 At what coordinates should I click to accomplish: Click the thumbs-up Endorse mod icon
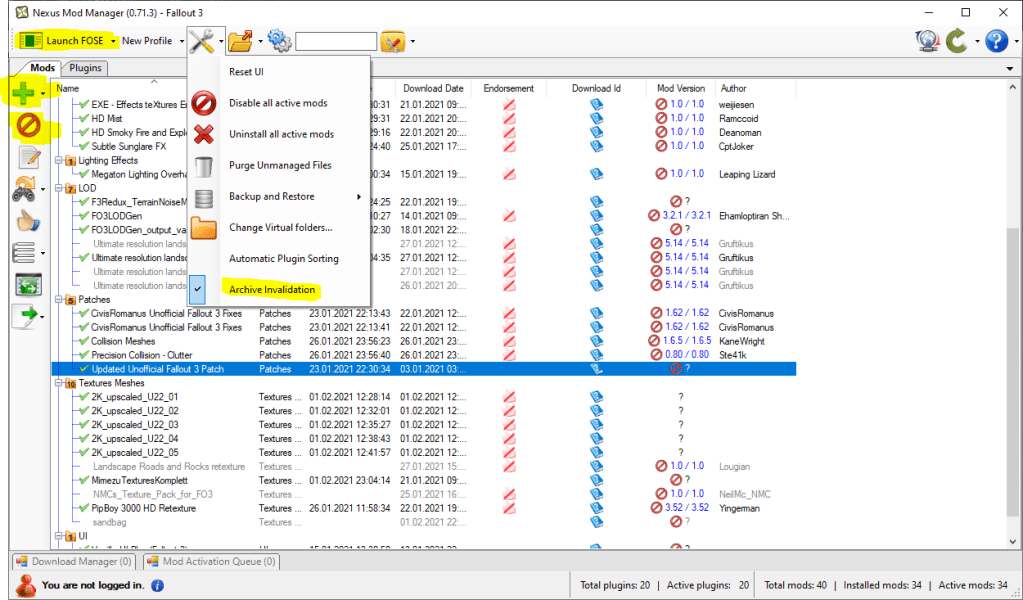[x=28, y=221]
